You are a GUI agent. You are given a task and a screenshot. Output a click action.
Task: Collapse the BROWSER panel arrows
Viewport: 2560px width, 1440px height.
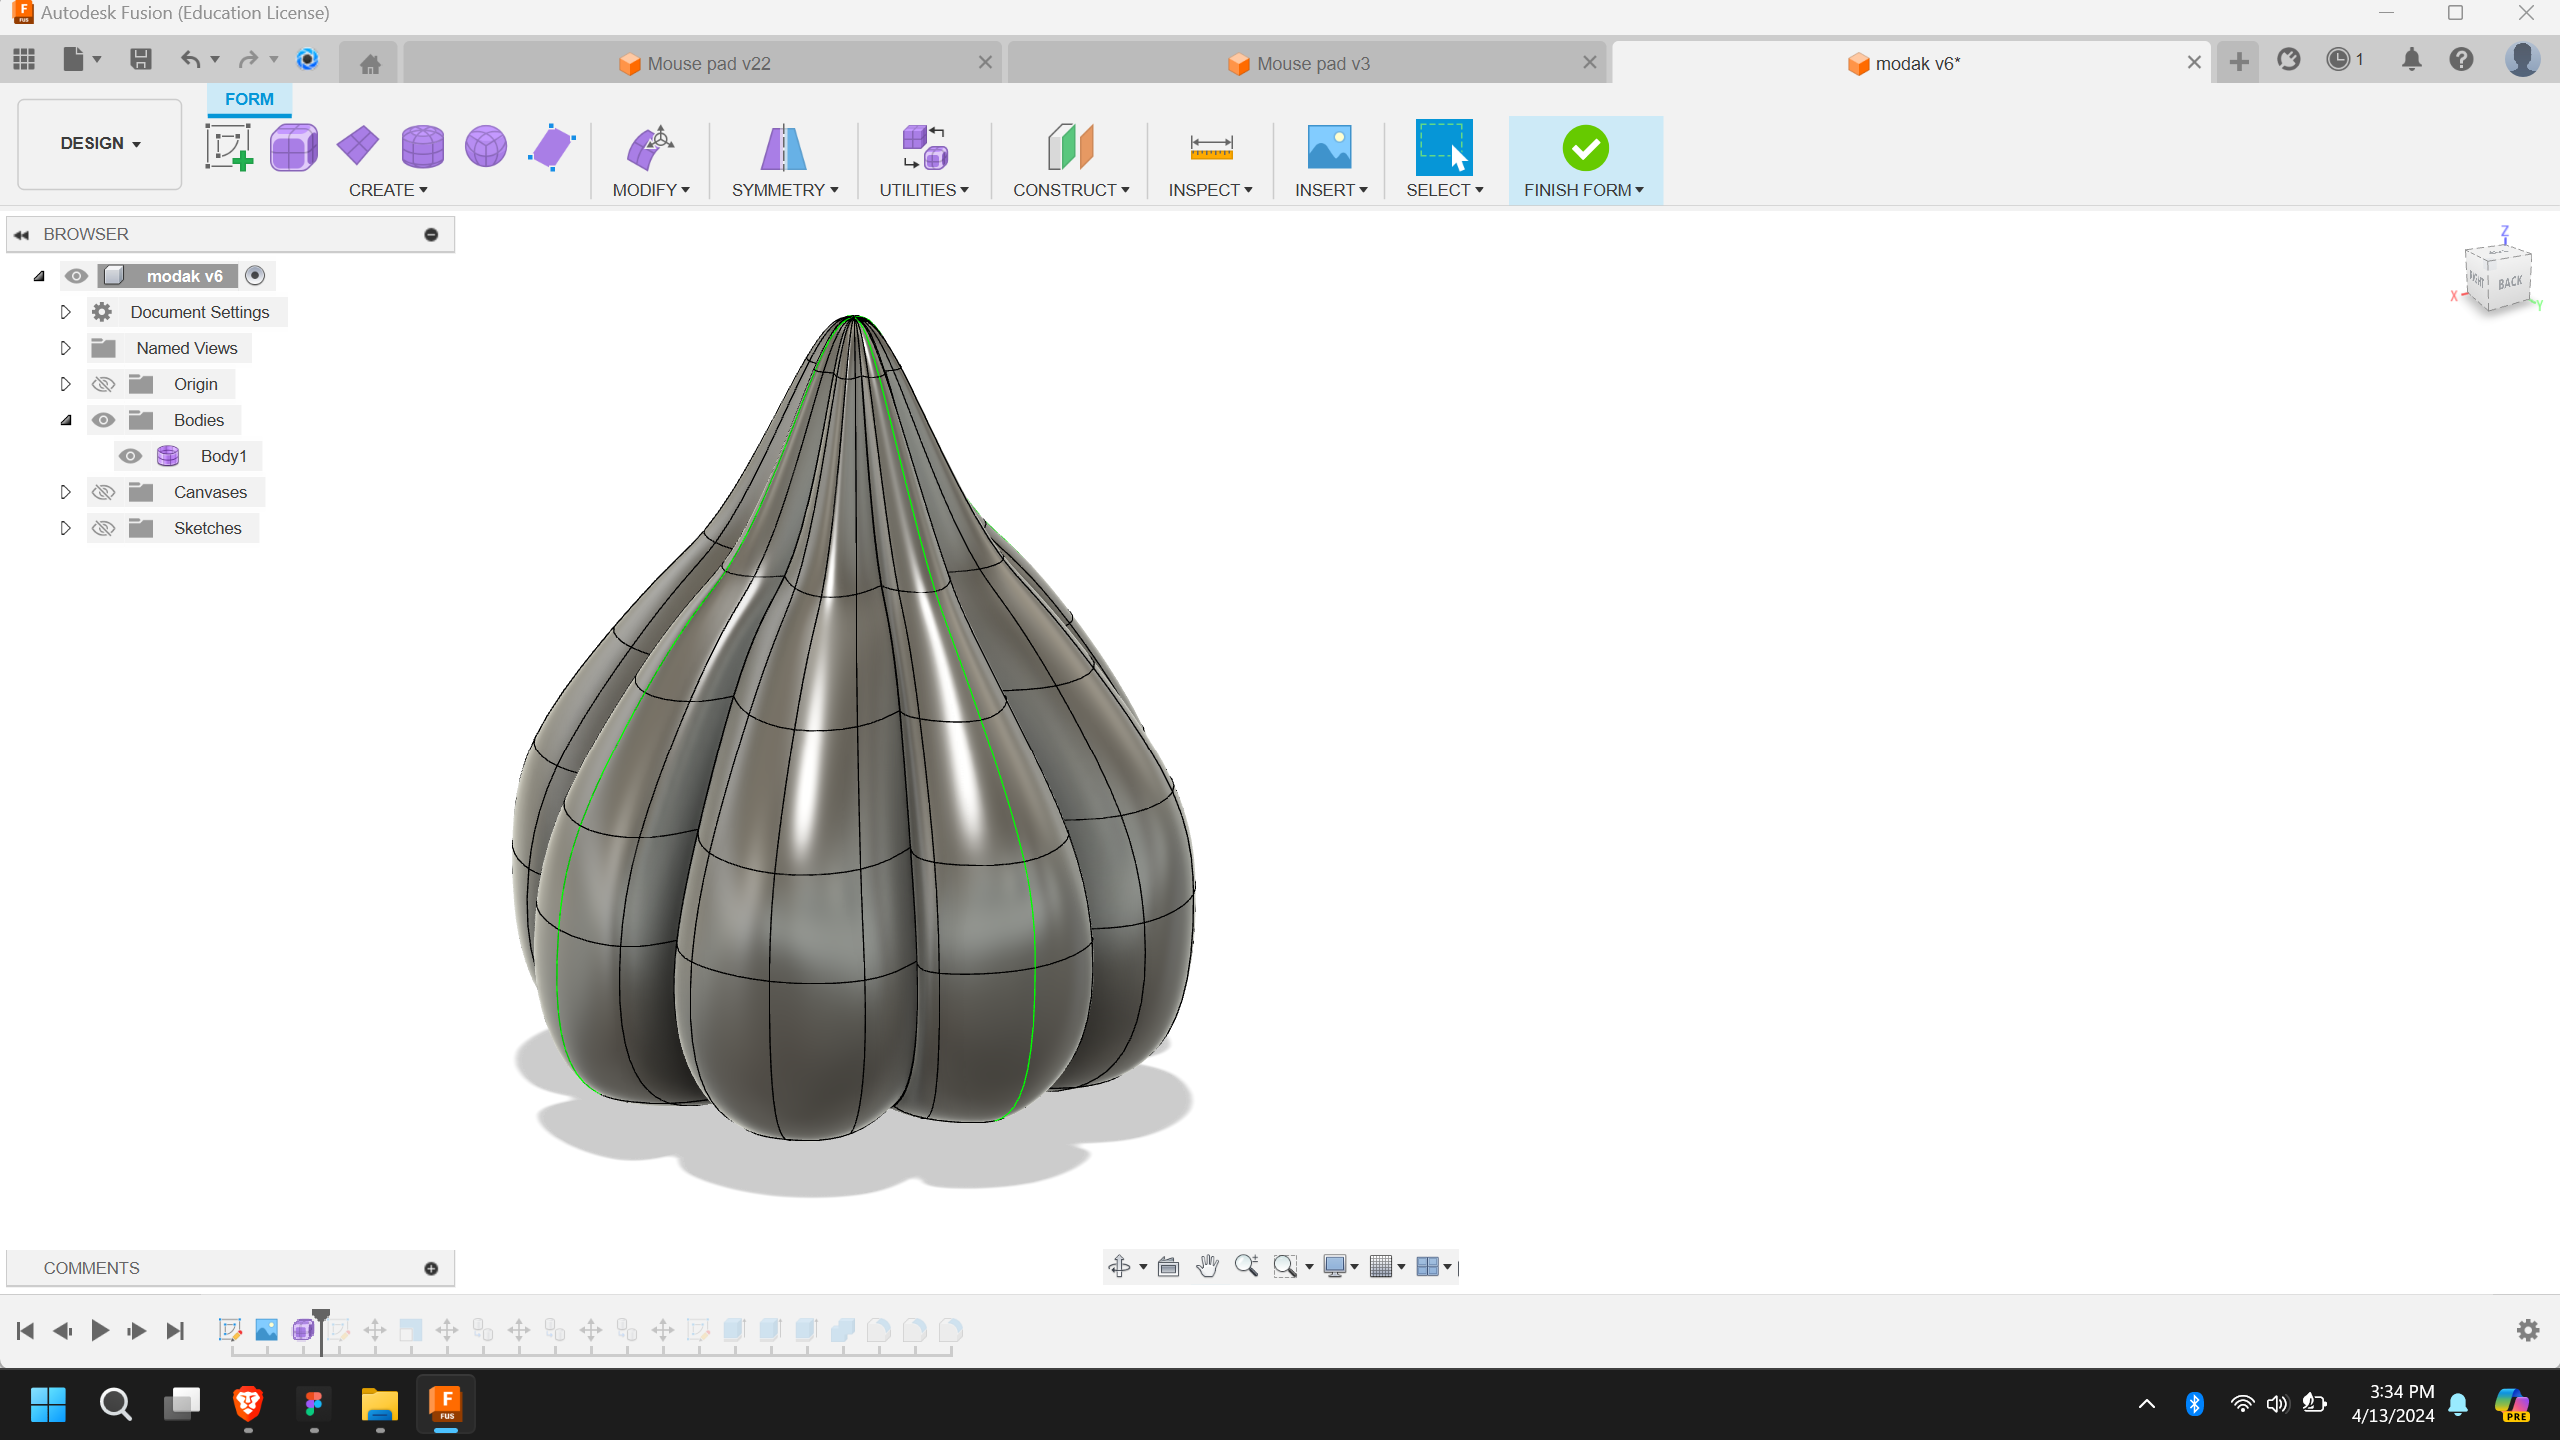point(21,234)
